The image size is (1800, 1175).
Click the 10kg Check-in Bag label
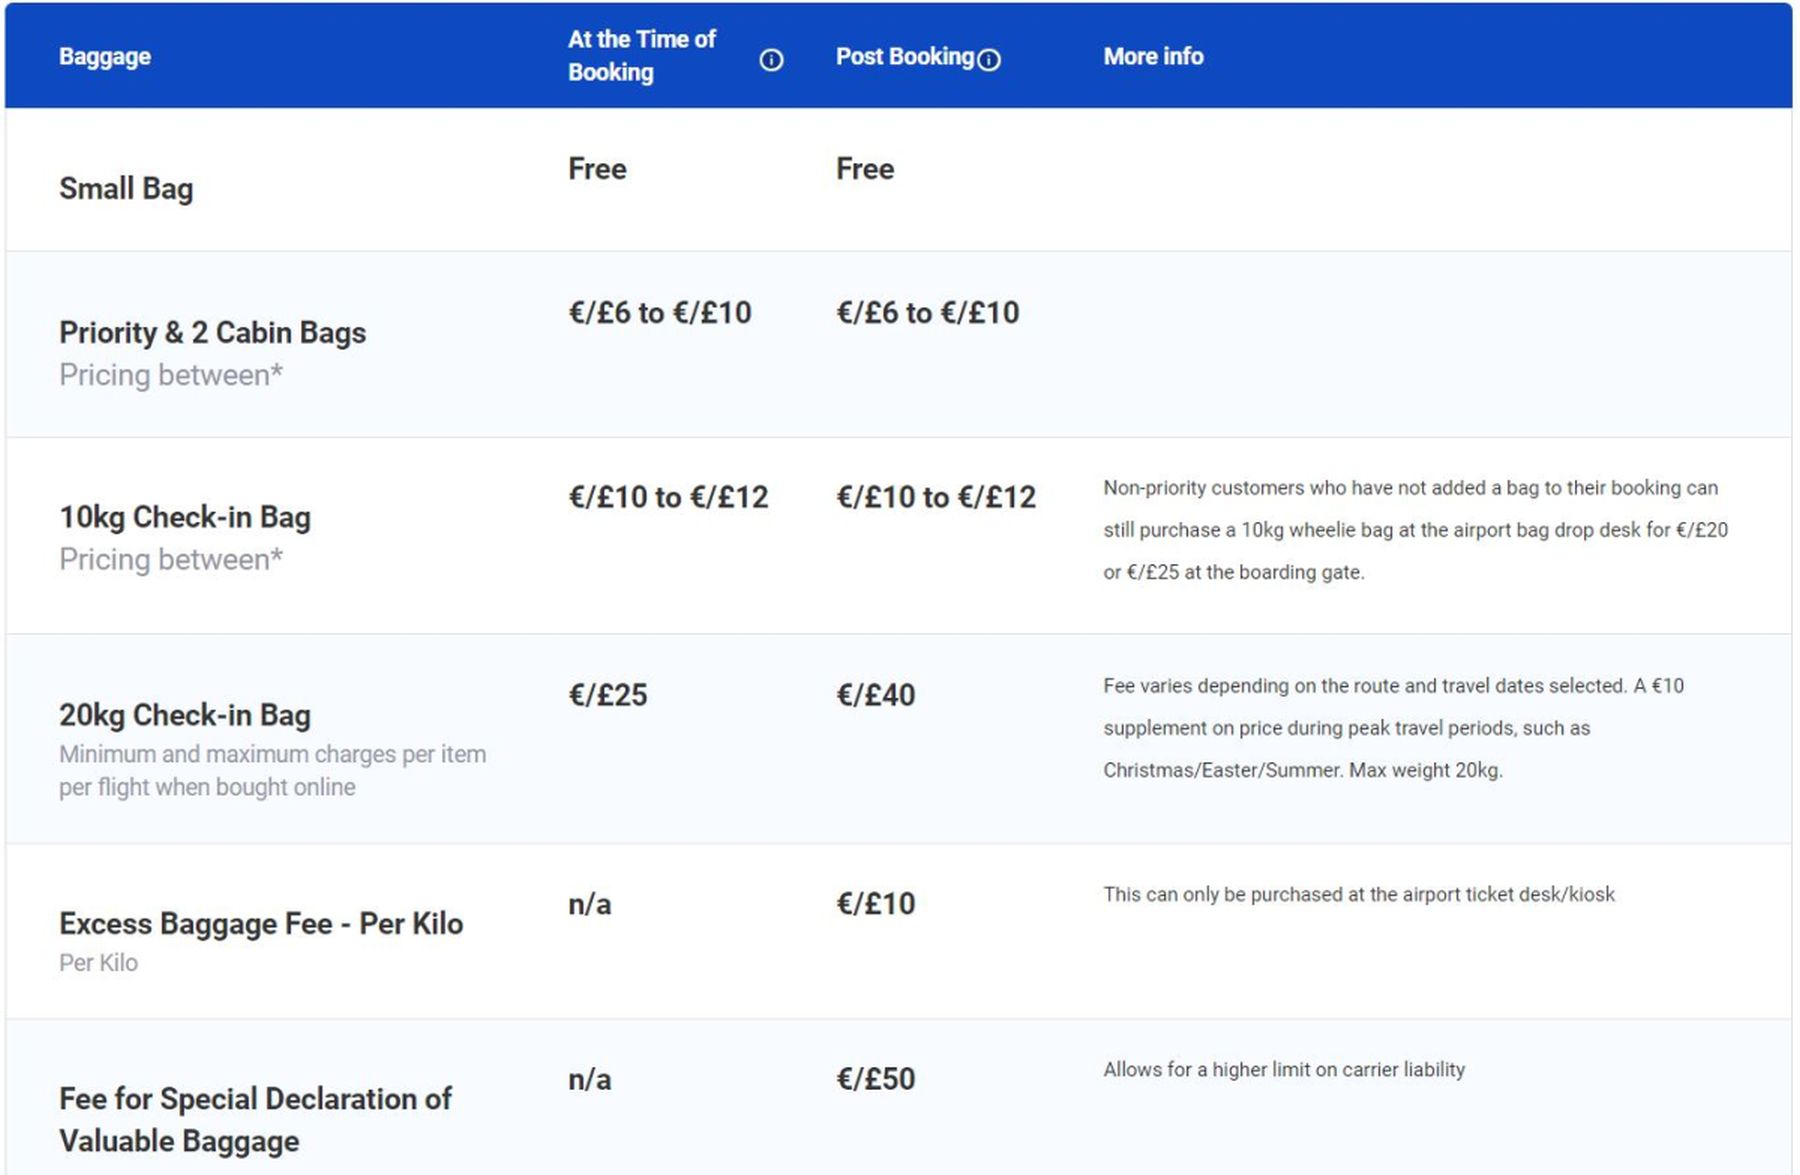tap(185, 517)
